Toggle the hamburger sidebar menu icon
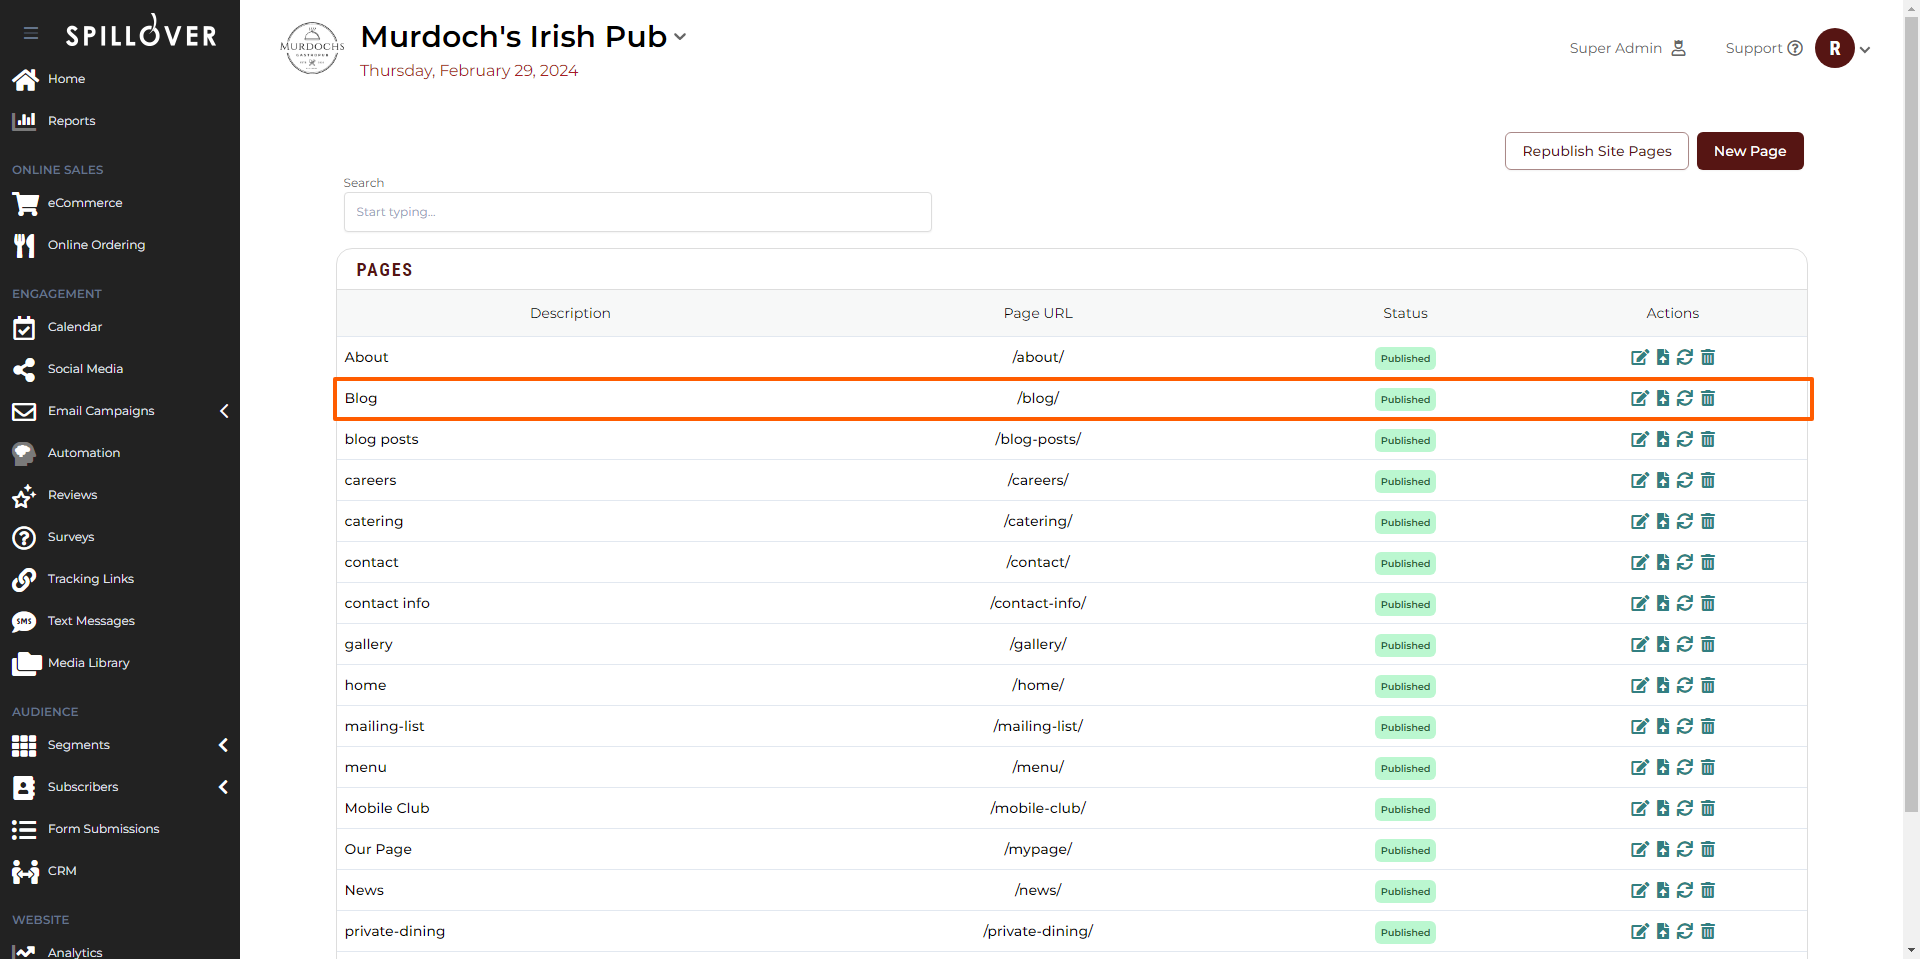Viewport: 1920px width, 959px height. point(31,33)
